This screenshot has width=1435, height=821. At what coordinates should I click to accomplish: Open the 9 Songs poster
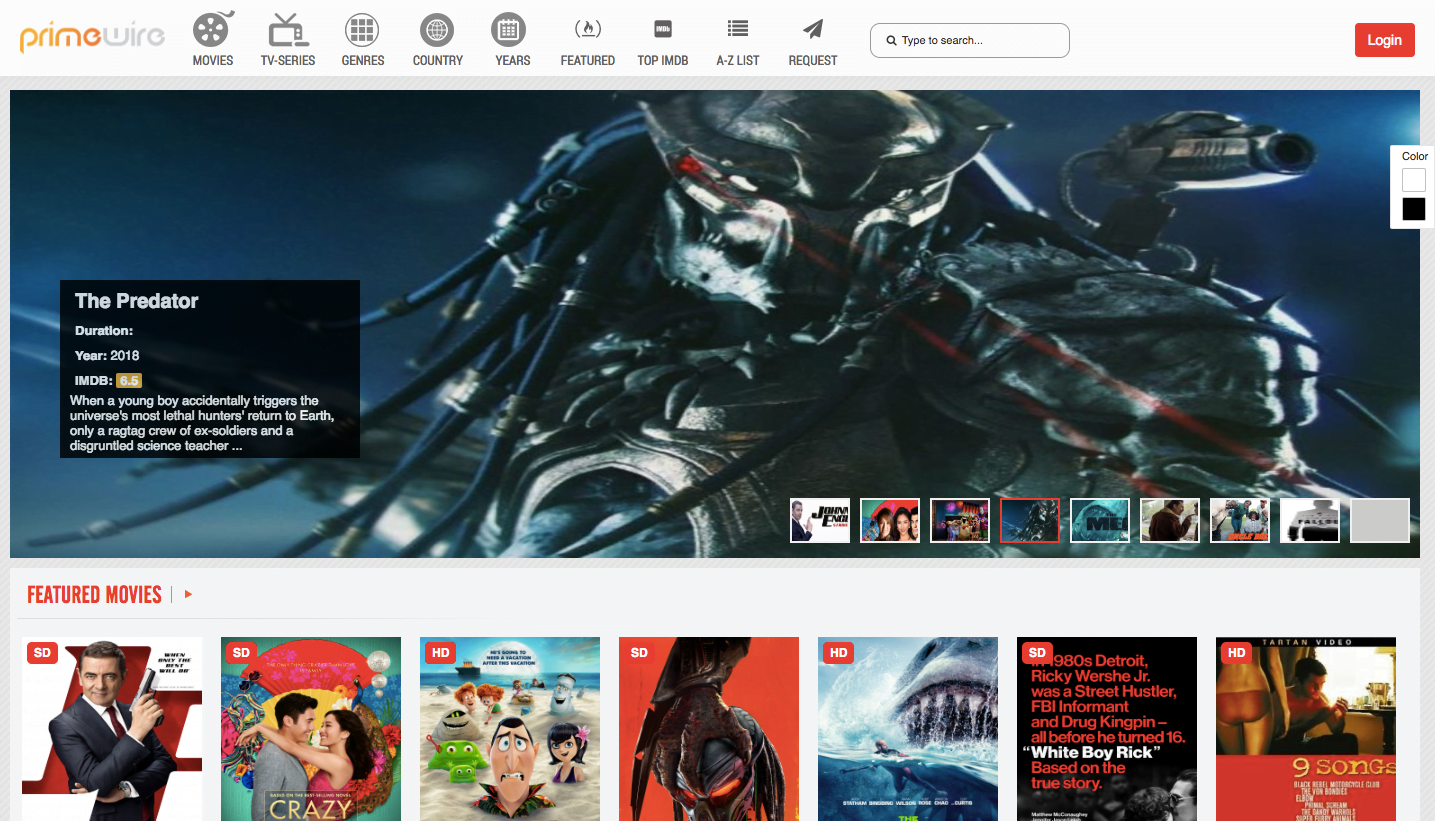pyautogui.click(x=1306, y=729)
